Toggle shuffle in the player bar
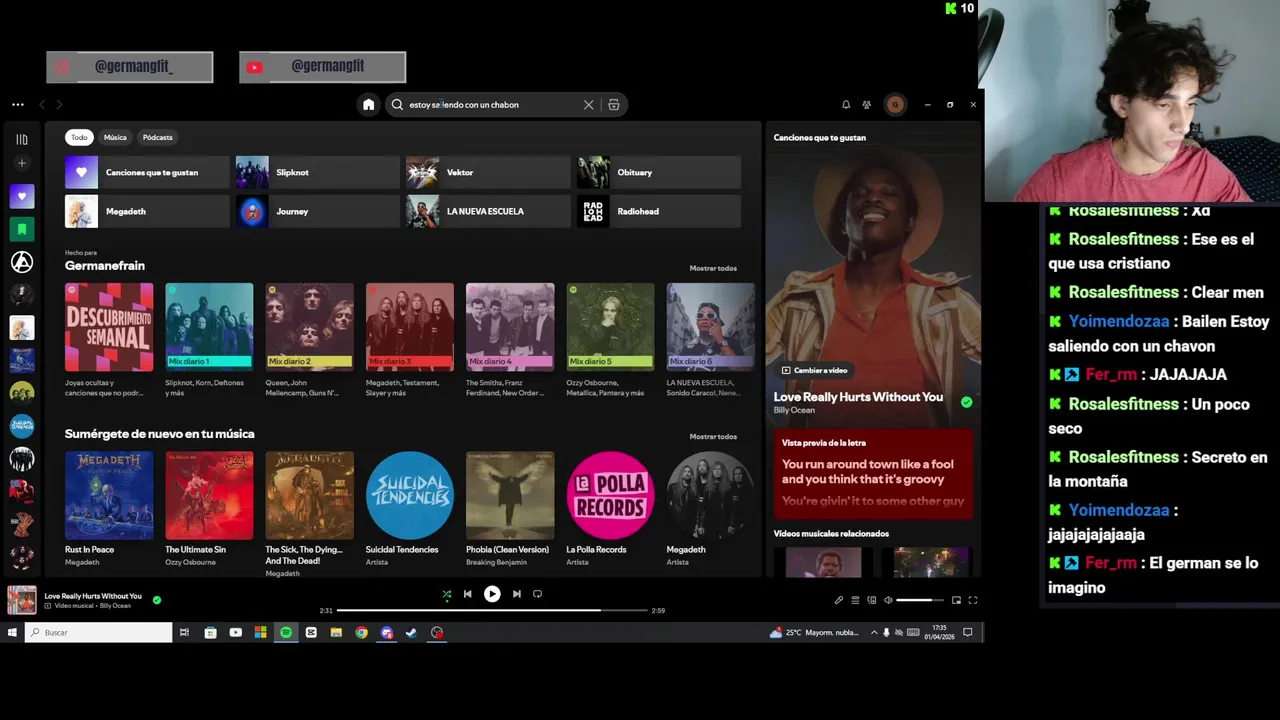Screen dimensions: 1280x720 point(447,594)
